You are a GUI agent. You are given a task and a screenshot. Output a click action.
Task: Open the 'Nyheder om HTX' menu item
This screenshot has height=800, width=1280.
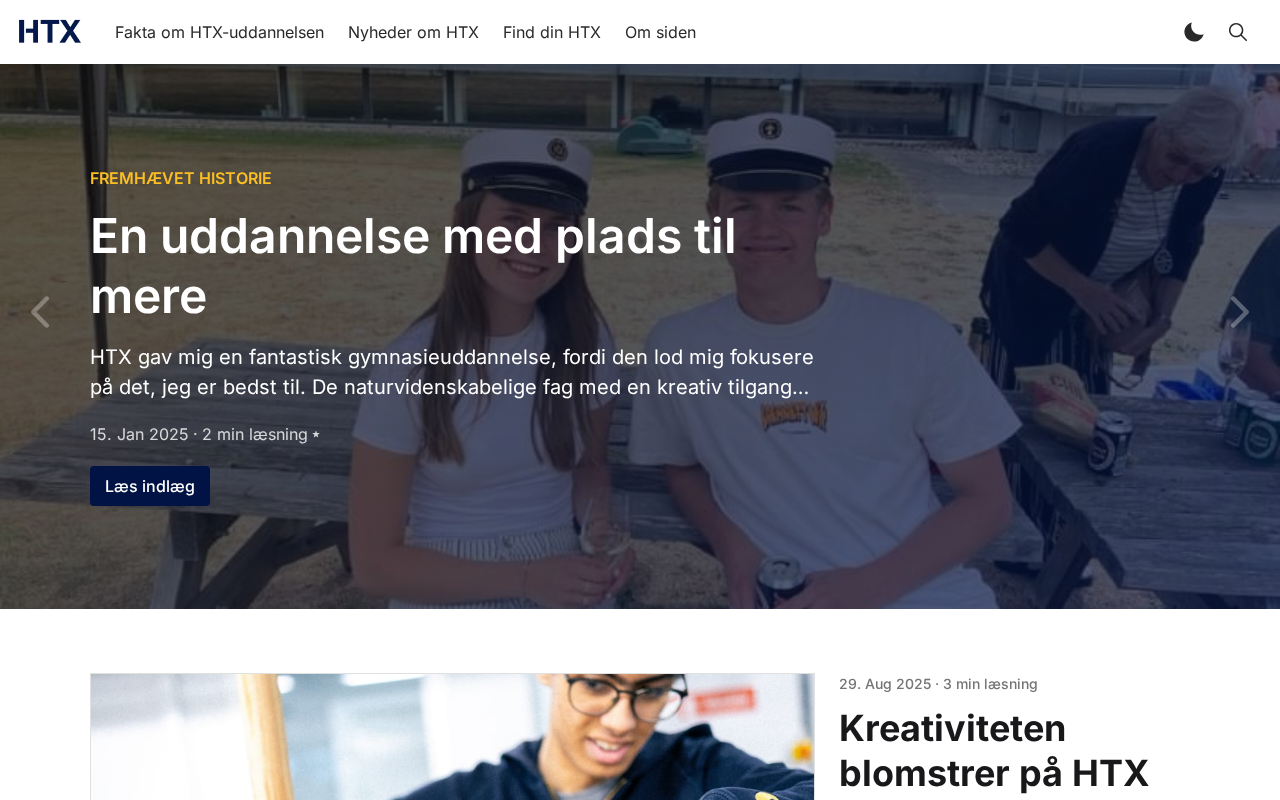pyautogui.click(x=413, y=32)
